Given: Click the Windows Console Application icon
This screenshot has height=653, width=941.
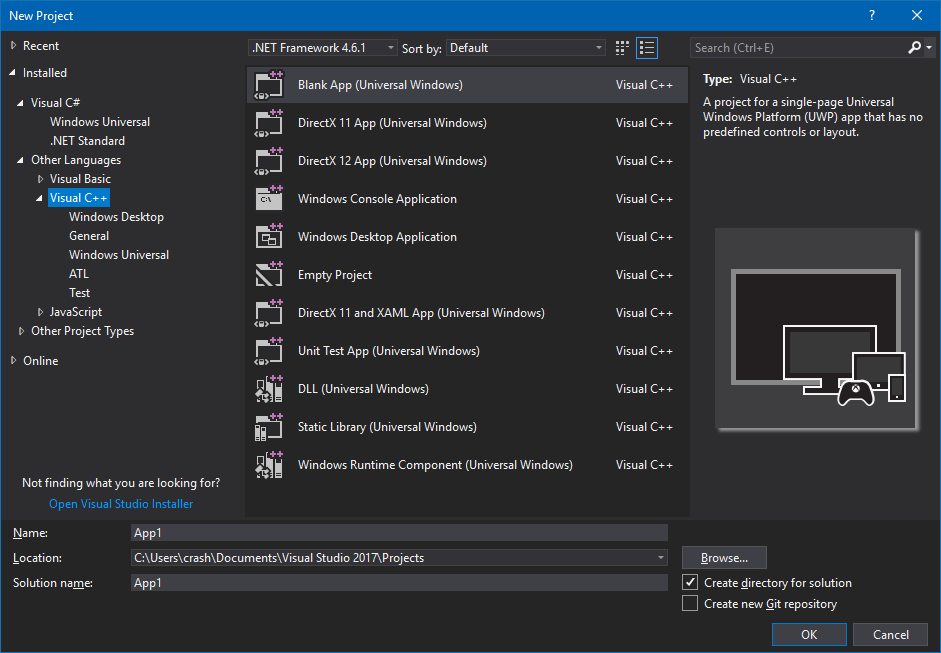Looking at the screenshot, I should (269, 199).
